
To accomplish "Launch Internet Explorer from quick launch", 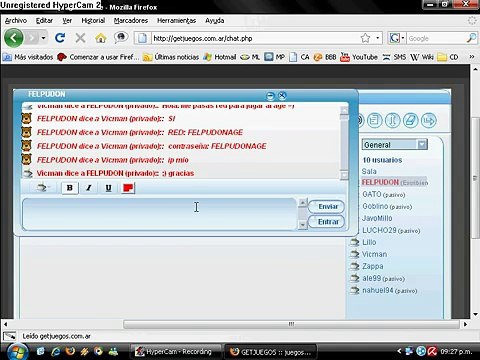I will 55,351.
